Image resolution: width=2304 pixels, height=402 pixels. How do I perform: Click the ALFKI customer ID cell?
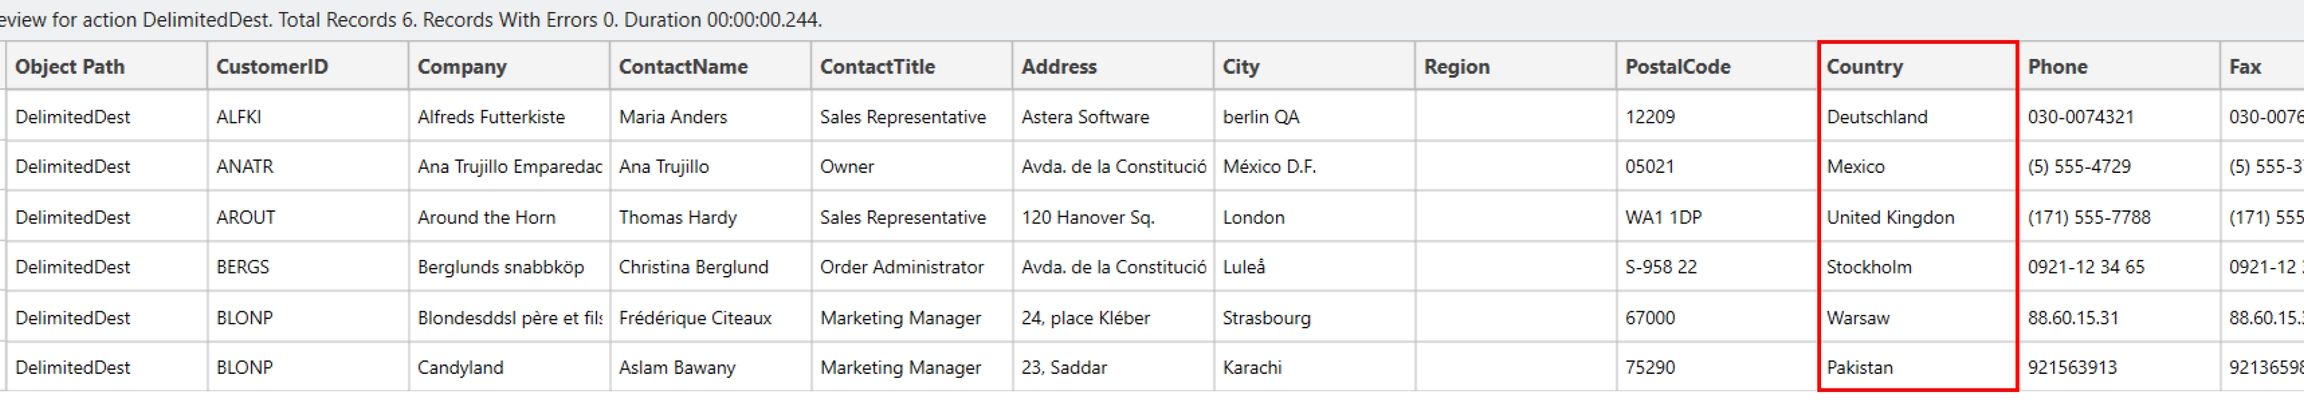click(x=239, y=117)
